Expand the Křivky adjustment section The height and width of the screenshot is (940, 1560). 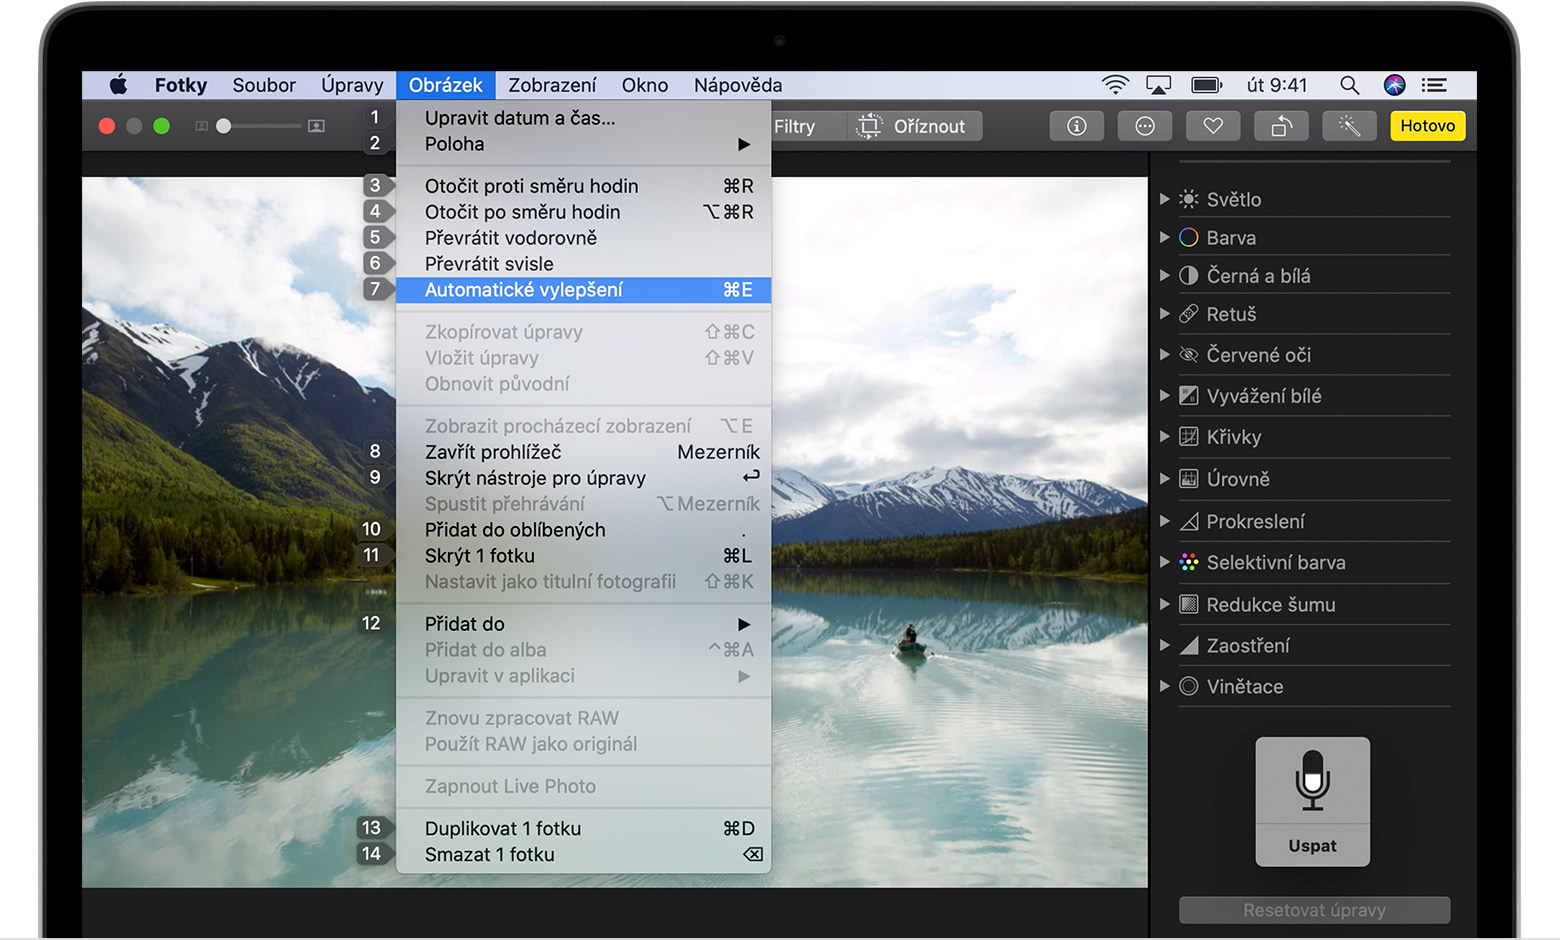[x=1164, y=437]
